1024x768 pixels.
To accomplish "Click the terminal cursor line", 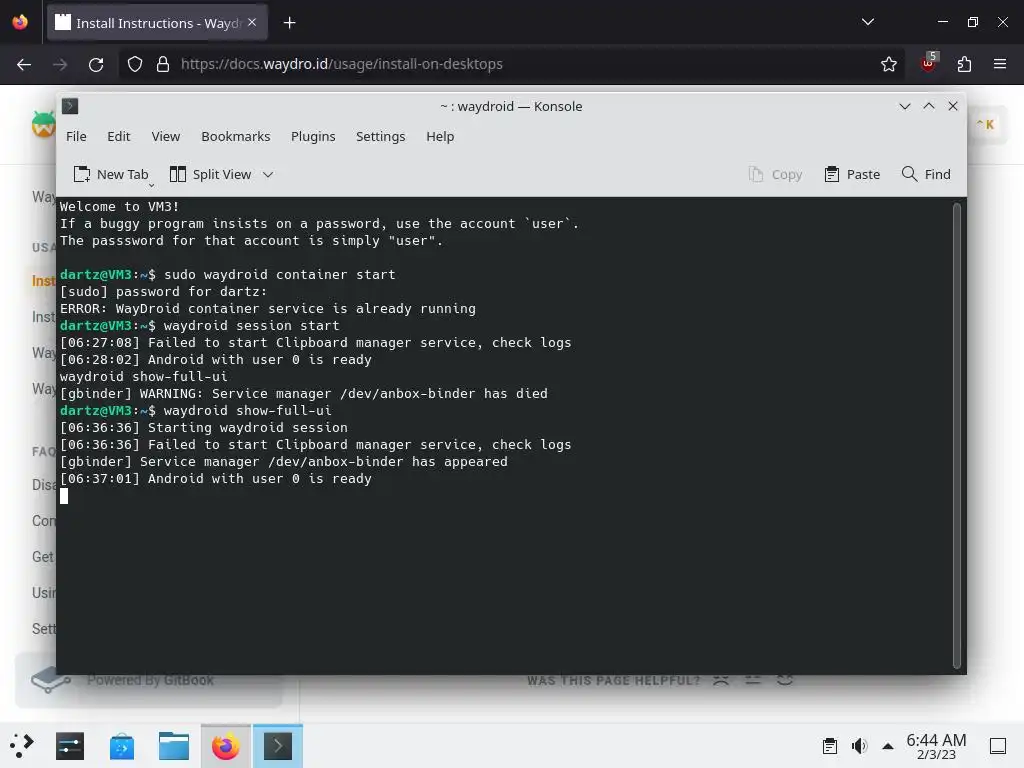I will tap(64, 496).
